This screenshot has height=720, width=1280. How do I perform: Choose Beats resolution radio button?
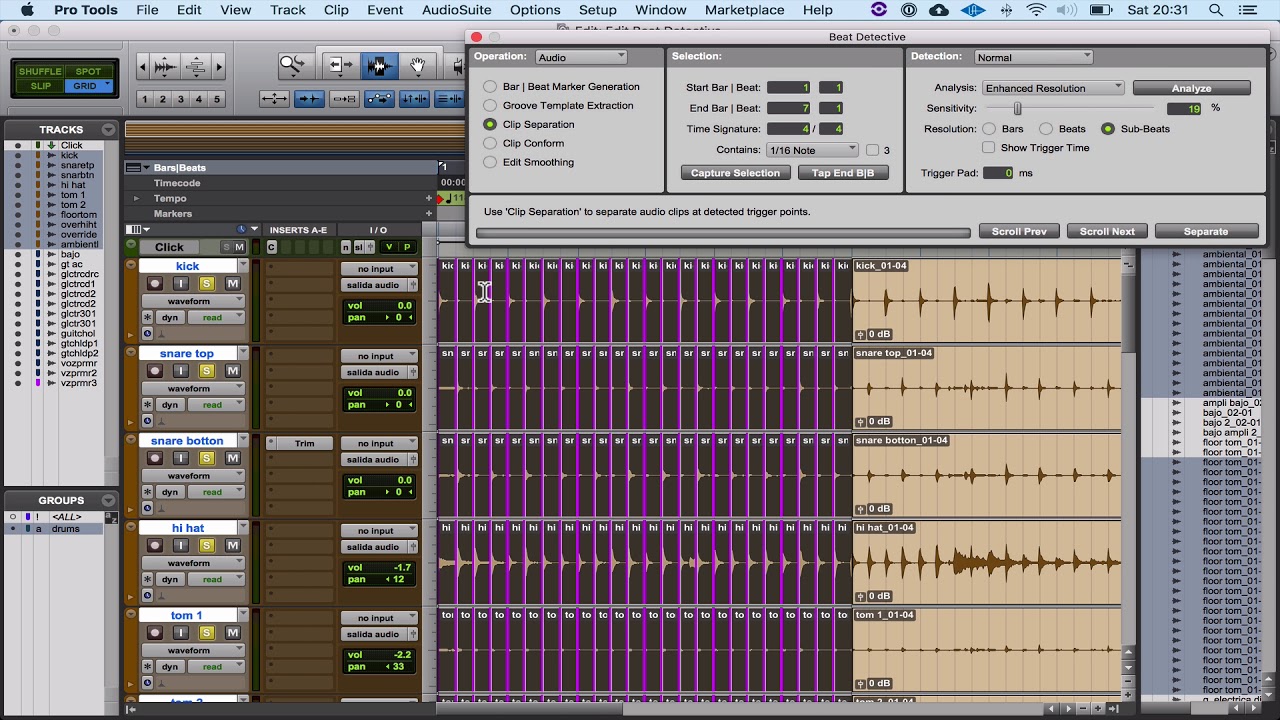click(1046, 129)
